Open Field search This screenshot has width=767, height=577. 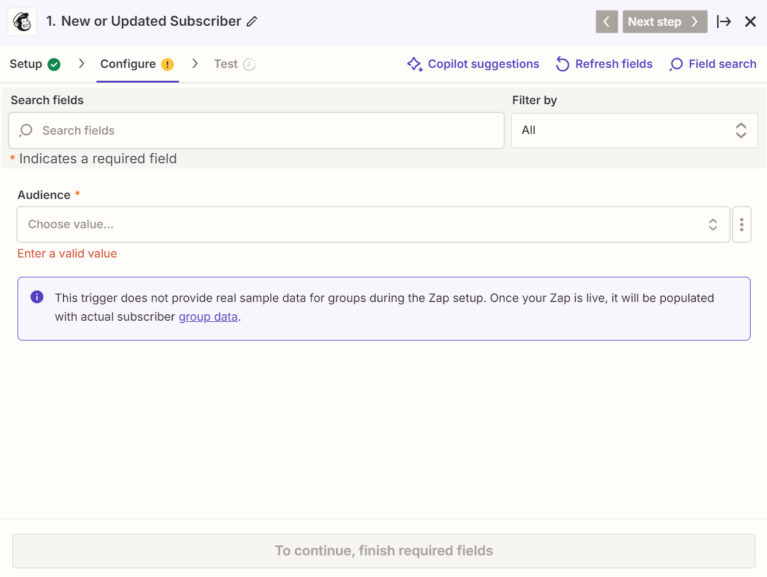[713, 64]
